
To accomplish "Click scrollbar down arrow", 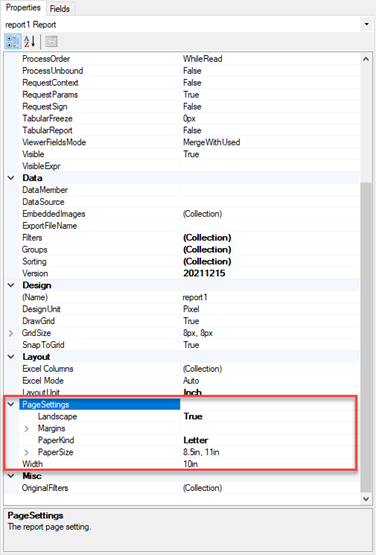I will (x=366, y=499).
